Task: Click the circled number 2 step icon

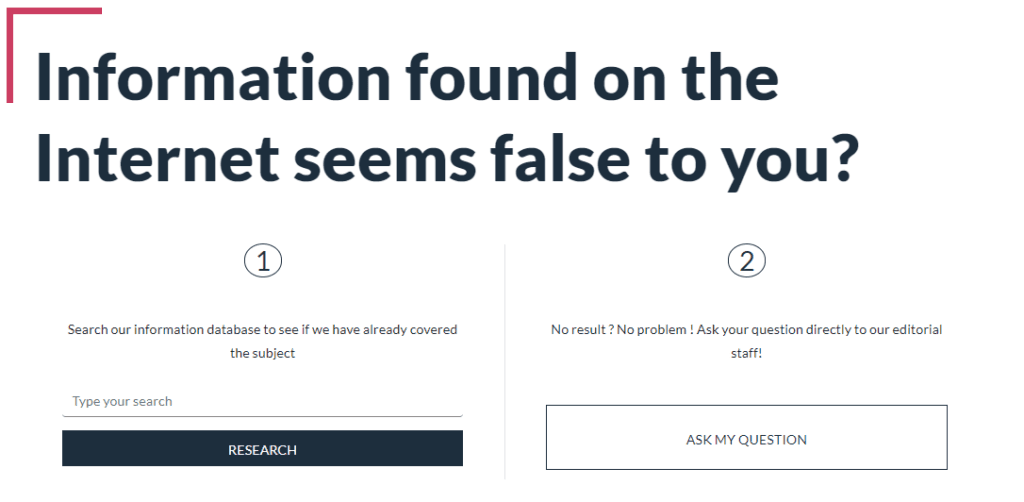Action: (746, 262)
